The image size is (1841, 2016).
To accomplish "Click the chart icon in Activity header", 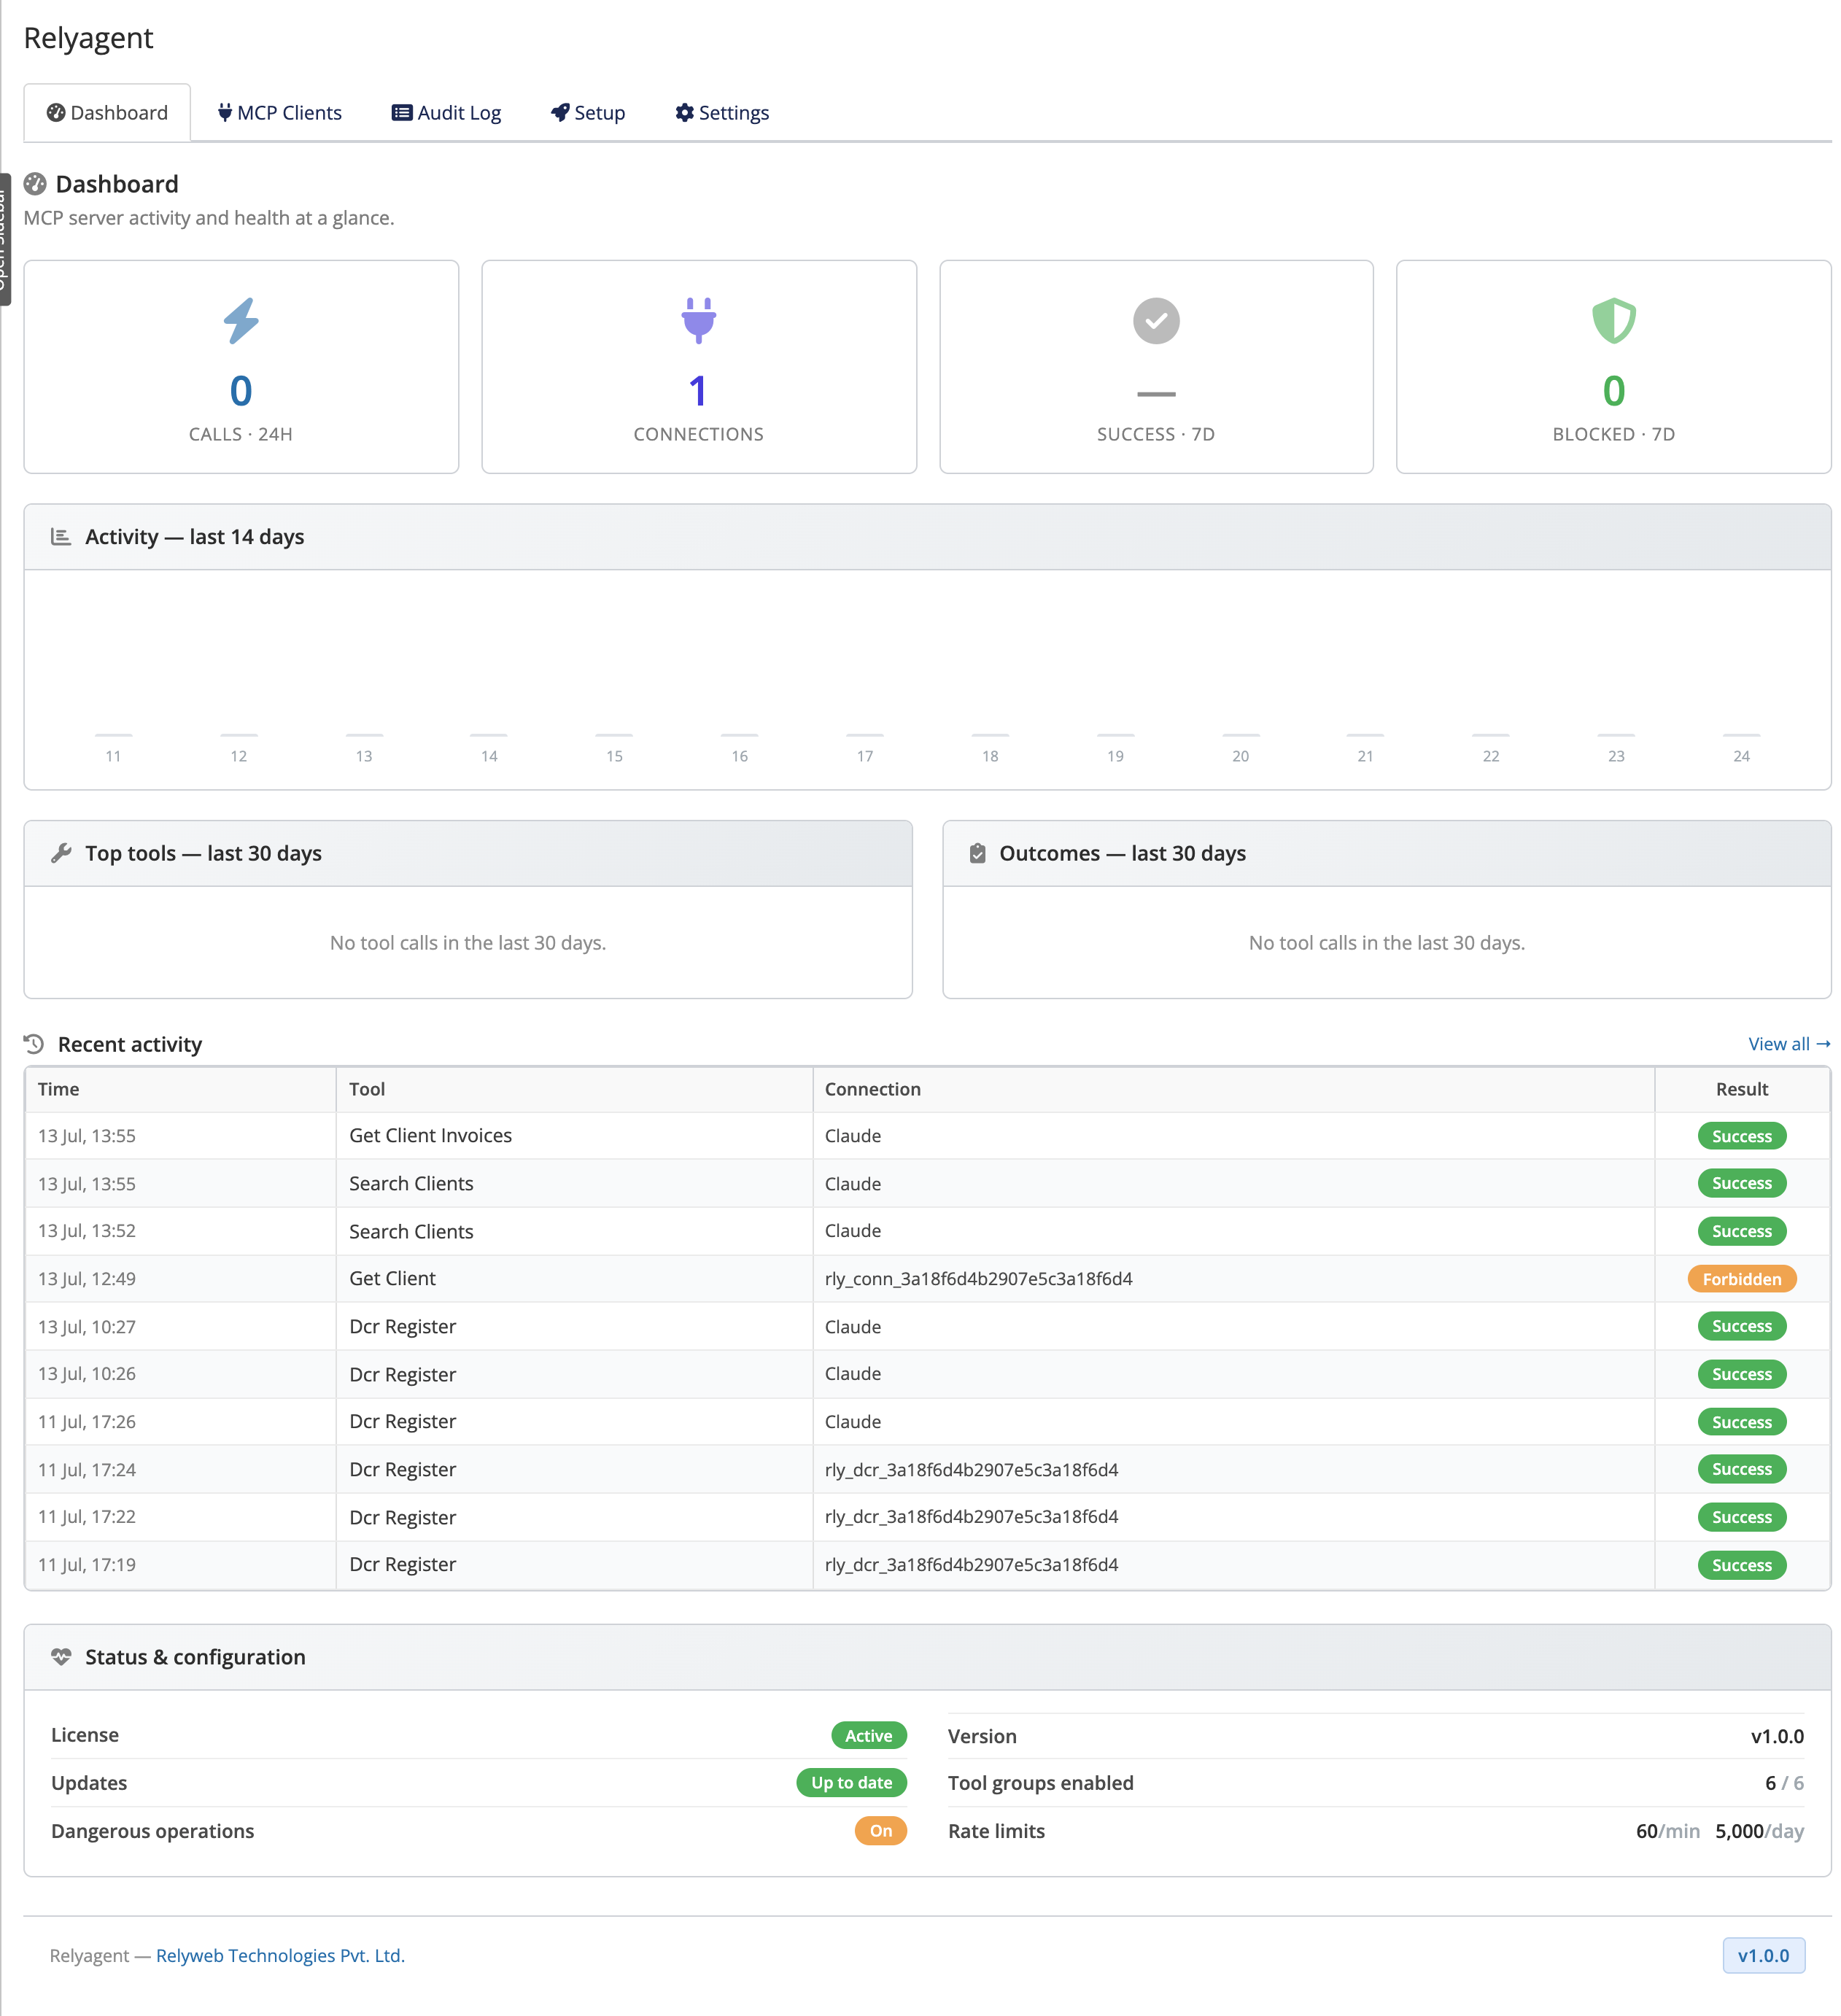I will tap(61, 537).
